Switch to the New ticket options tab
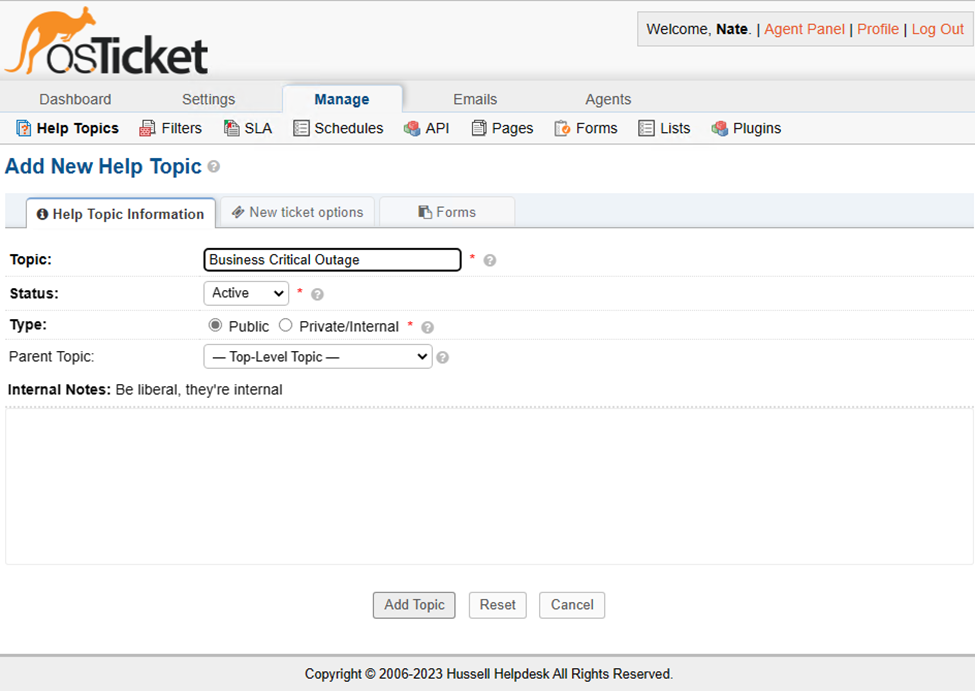Image resolution: width=975 pixels, height=691 pixels. [x=297, y=212]
